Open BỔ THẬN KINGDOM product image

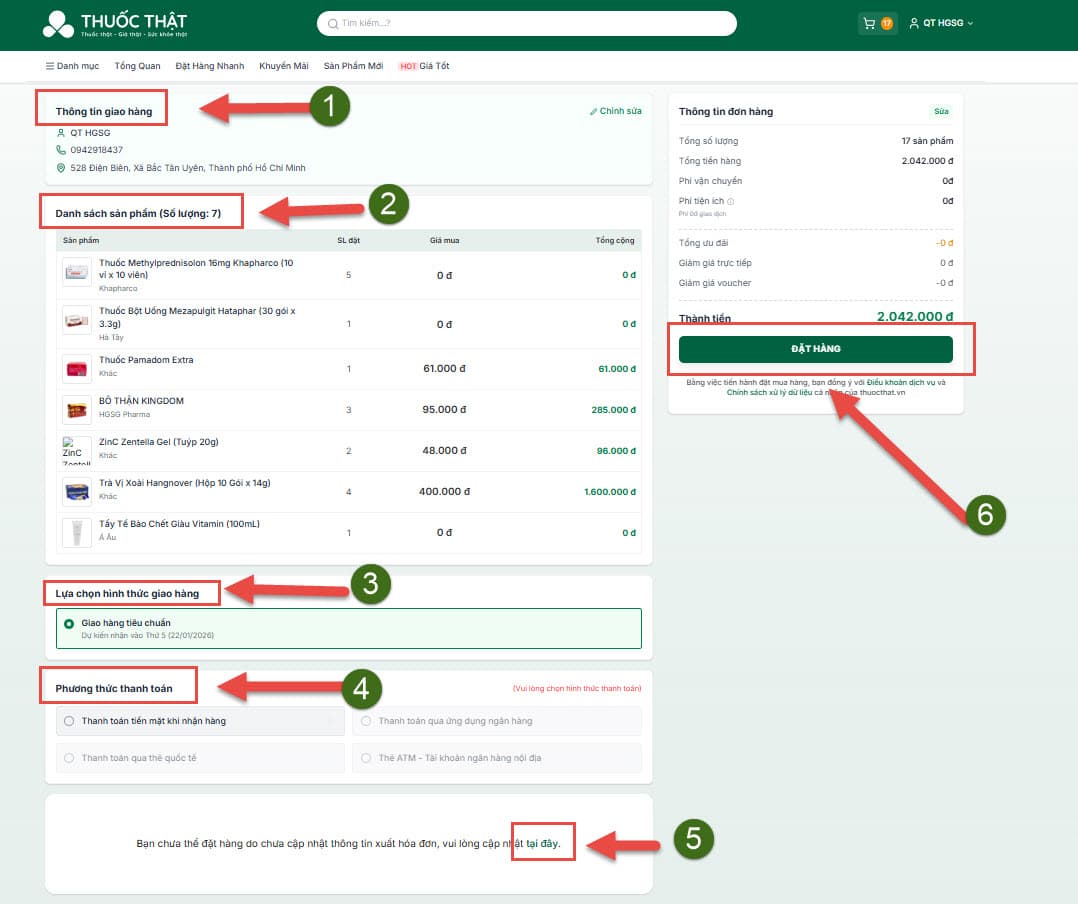pos(76,410)
